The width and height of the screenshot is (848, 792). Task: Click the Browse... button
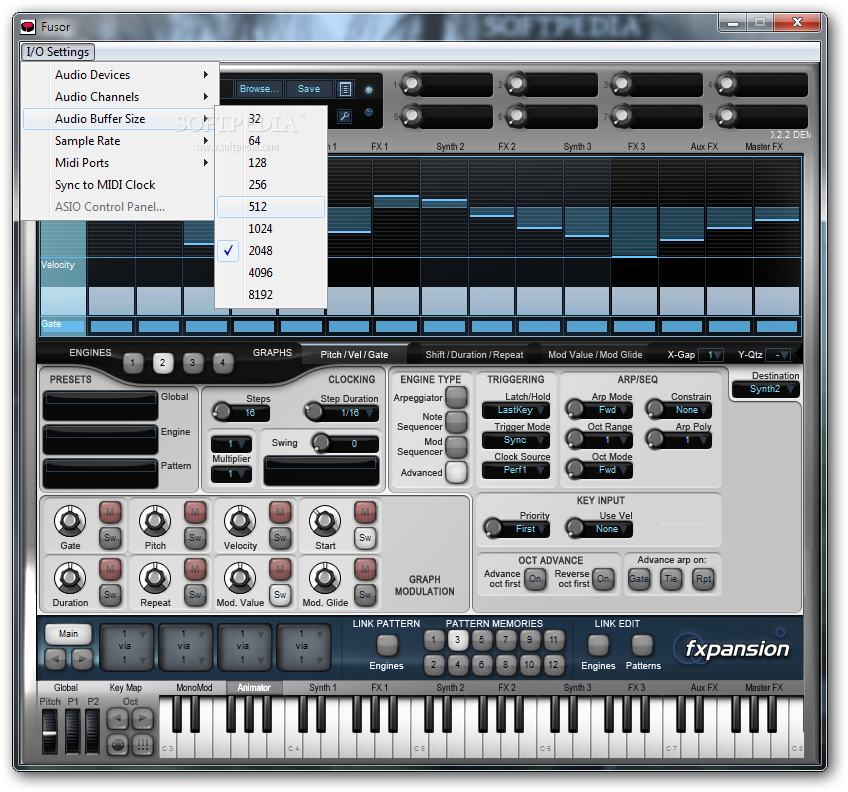coord(259,89)
